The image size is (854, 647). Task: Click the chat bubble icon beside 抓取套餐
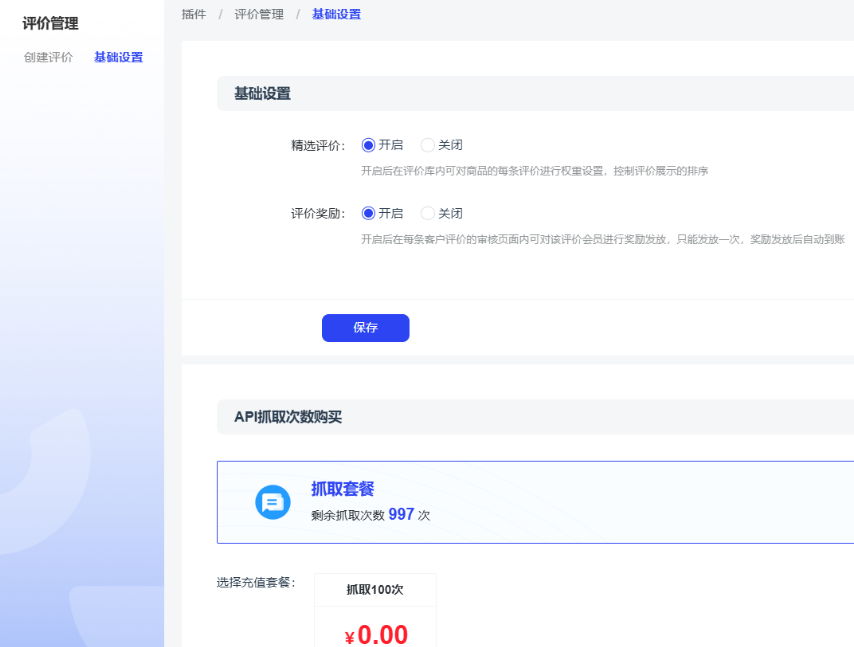click(272, 501)
